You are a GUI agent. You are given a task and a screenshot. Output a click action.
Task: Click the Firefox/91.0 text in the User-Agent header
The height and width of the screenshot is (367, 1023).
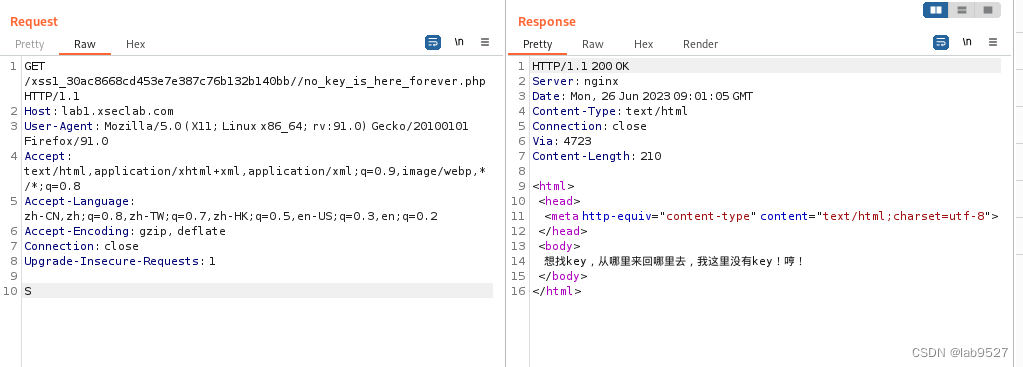coord(66,141)
